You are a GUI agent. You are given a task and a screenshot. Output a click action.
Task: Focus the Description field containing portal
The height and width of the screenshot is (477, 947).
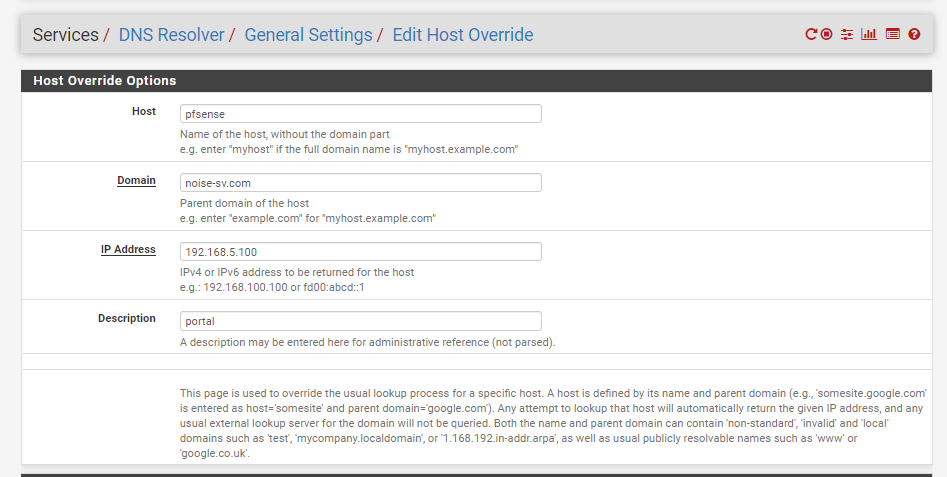point(361,321)
